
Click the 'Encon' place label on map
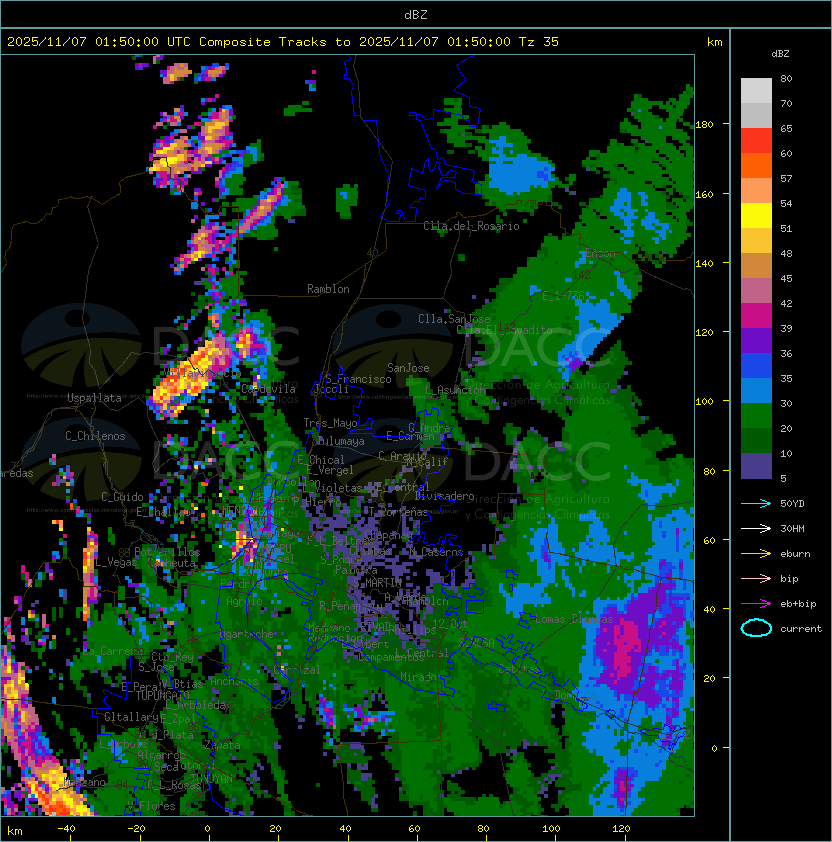coord(601,253)
